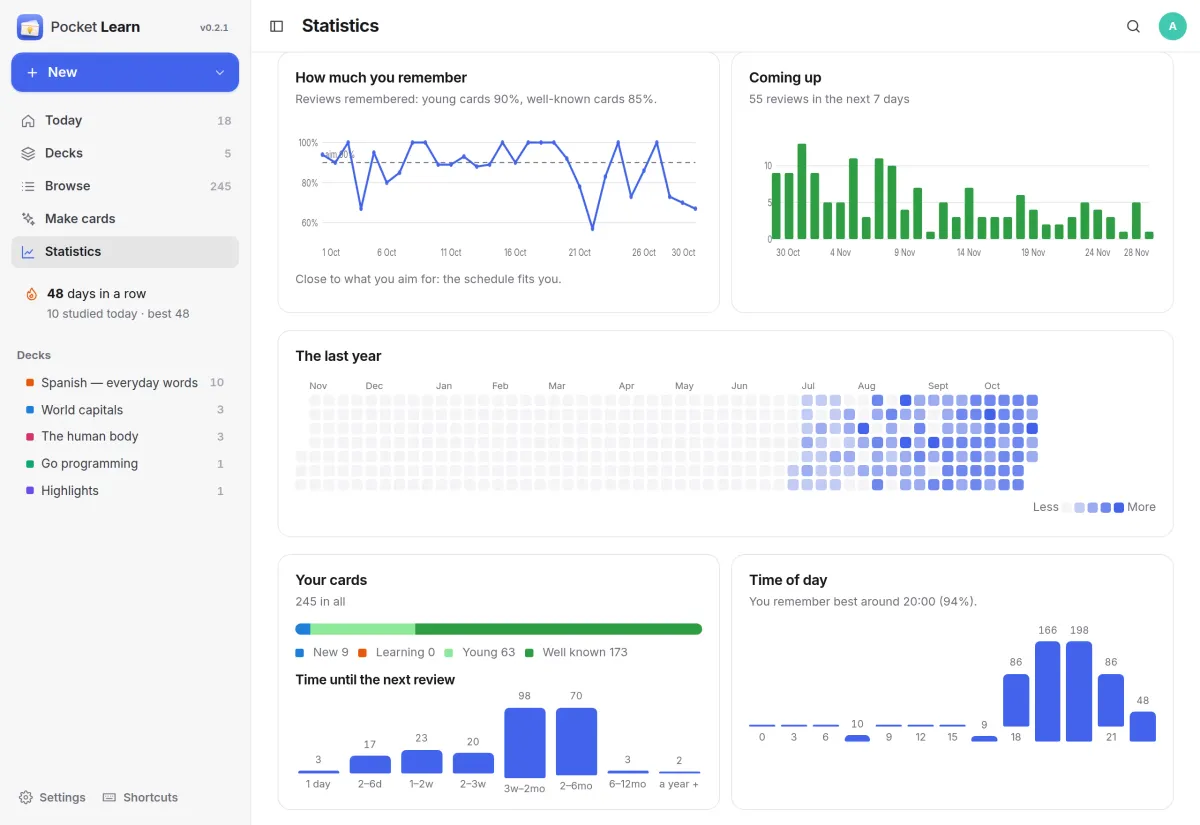This screenshot has height=825, width=1200.
Task: Click the 3w–2mo bar showing 98
Action: [x=524, y=742]
